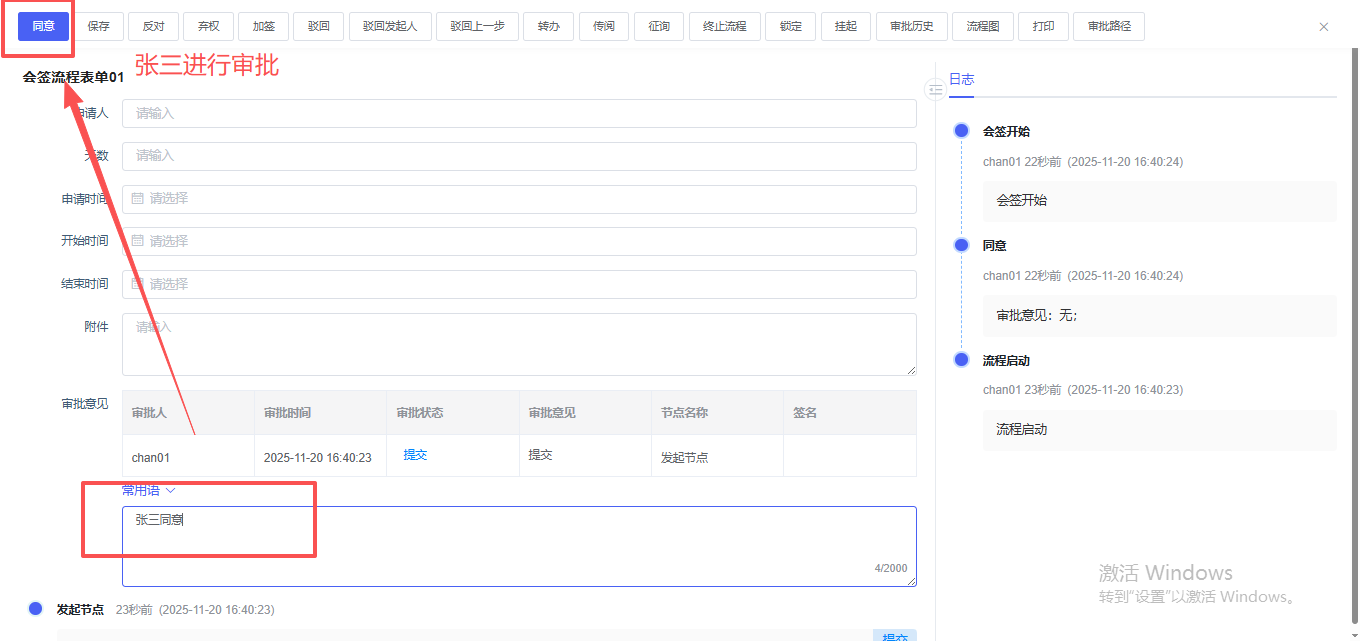Click the calendar icon in 申请时间 field
The image size is (1360, 641).
(138, 199)
